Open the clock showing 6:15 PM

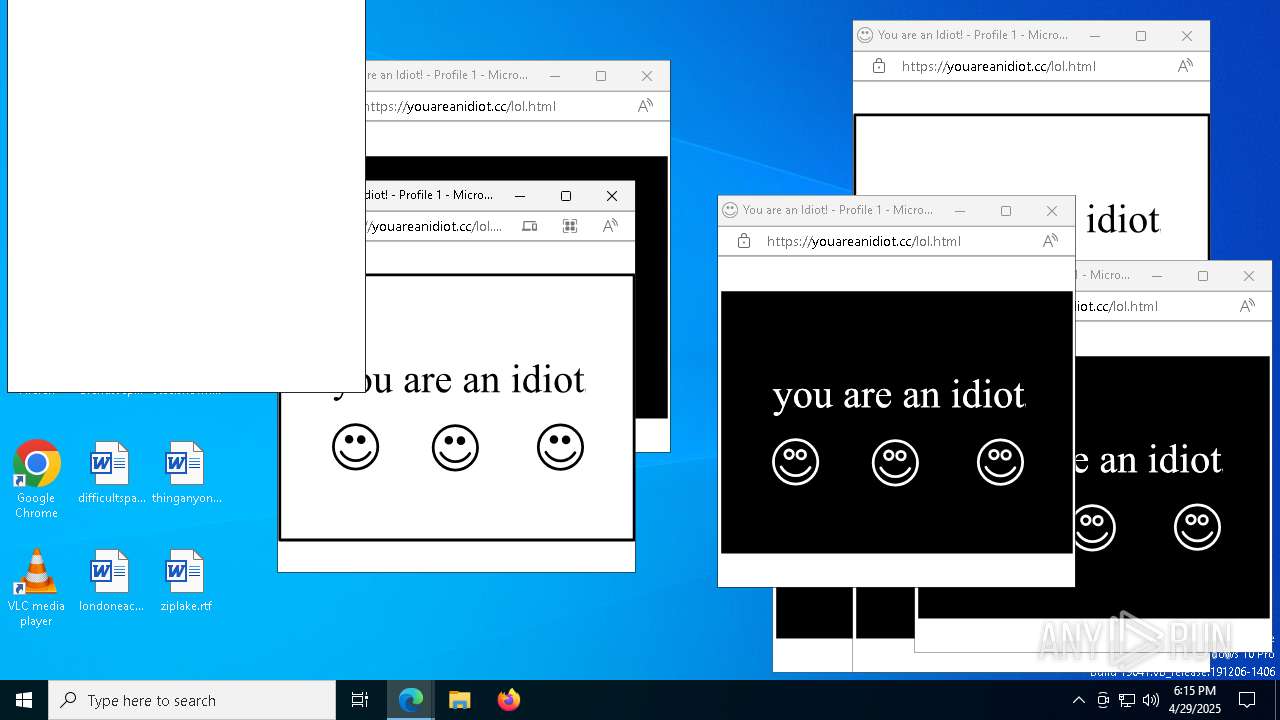click(1194, 700)
